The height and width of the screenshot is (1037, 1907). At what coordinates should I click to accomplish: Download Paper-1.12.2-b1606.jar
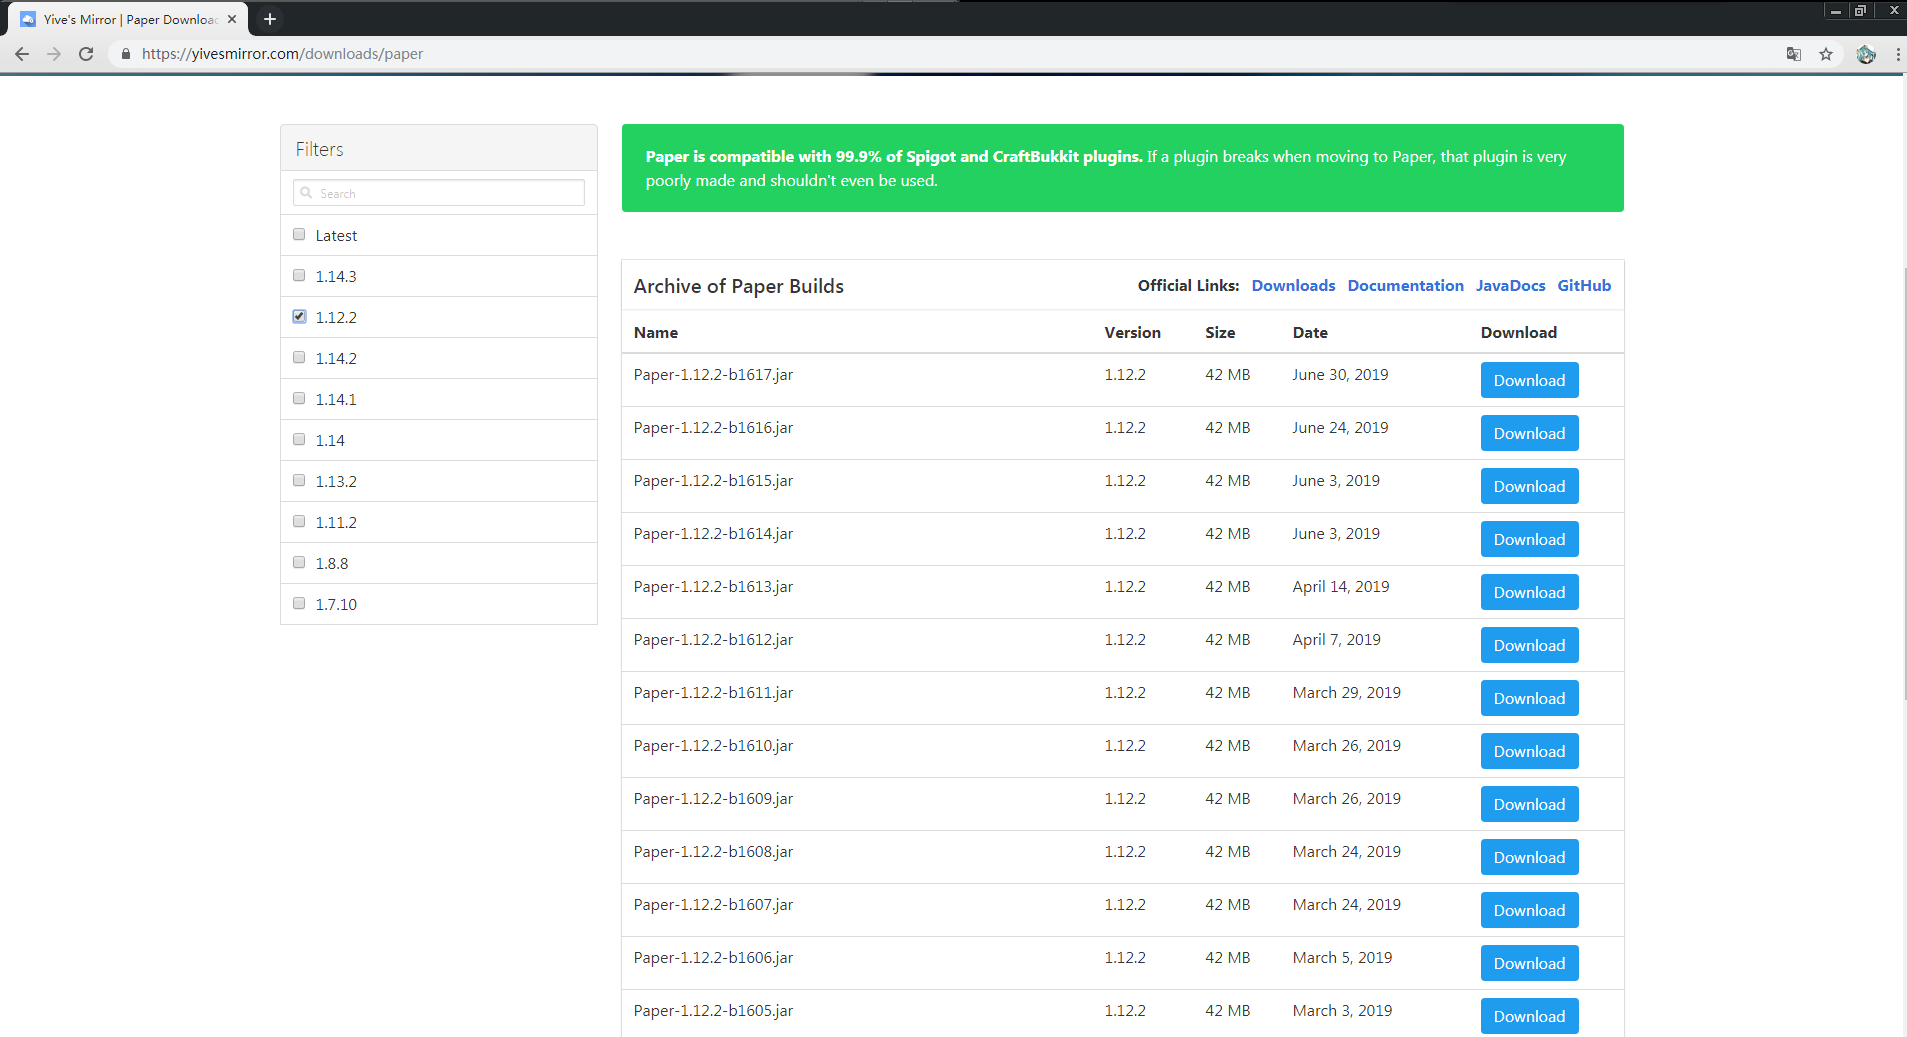click(1529, 963)
